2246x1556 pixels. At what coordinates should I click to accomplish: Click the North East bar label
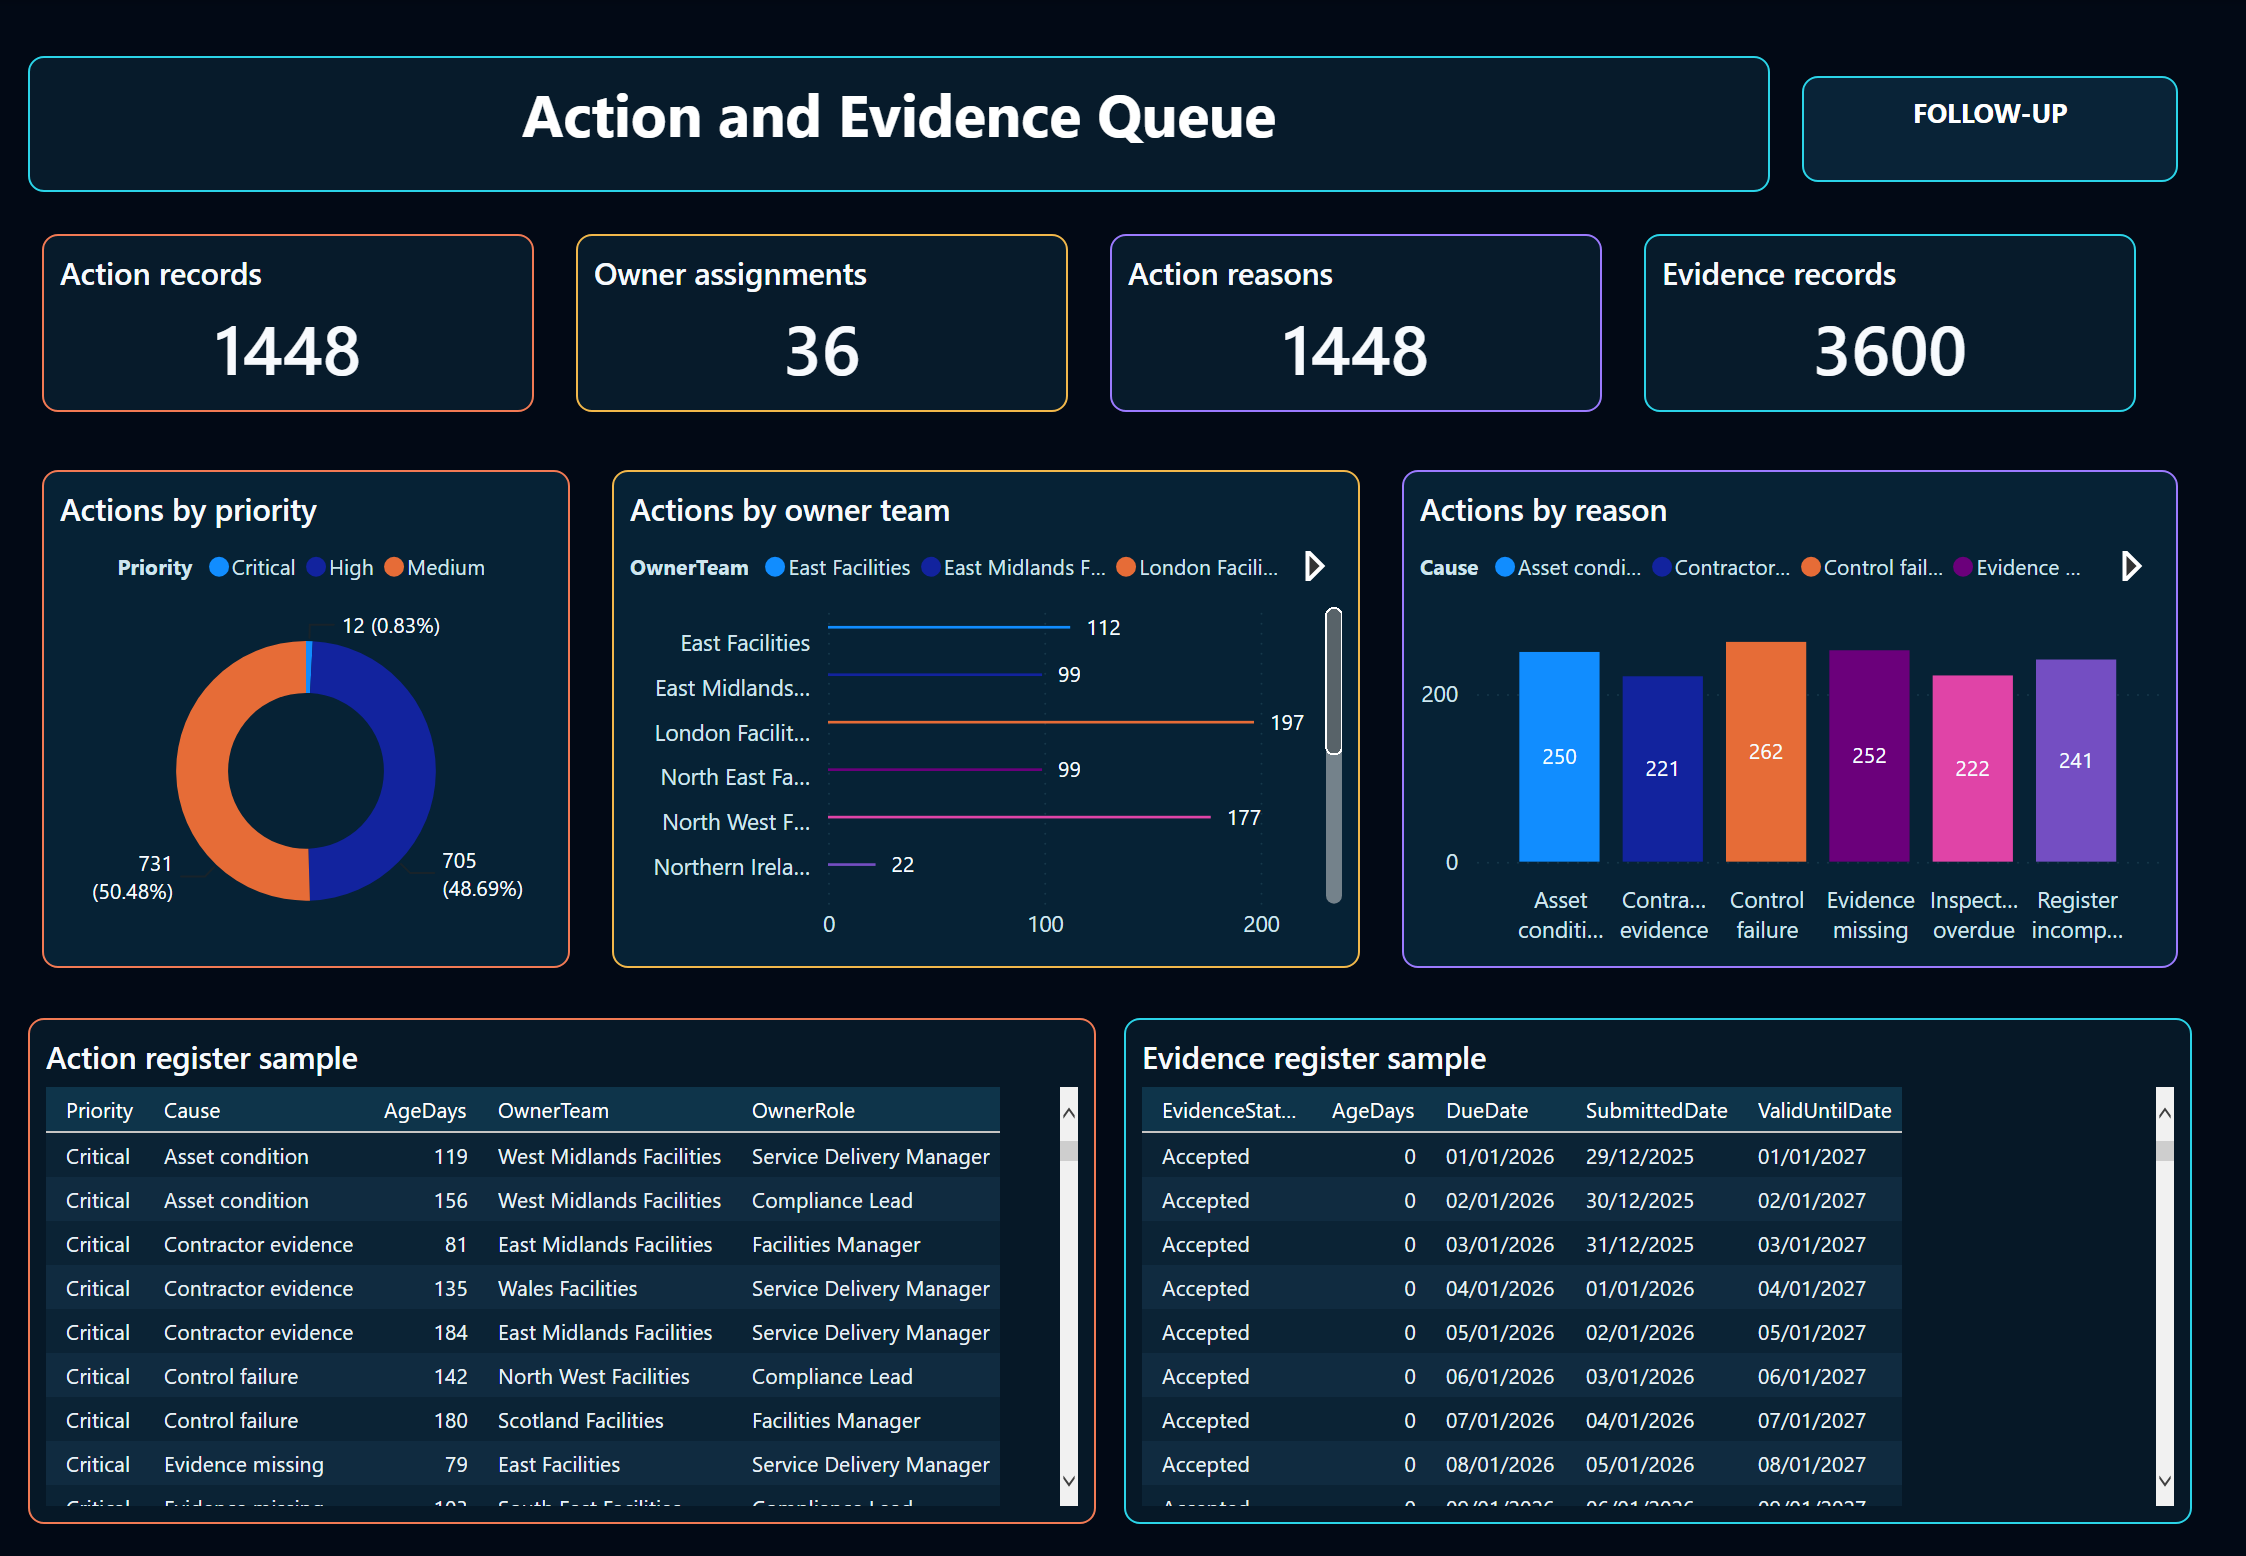coord(735,777)
